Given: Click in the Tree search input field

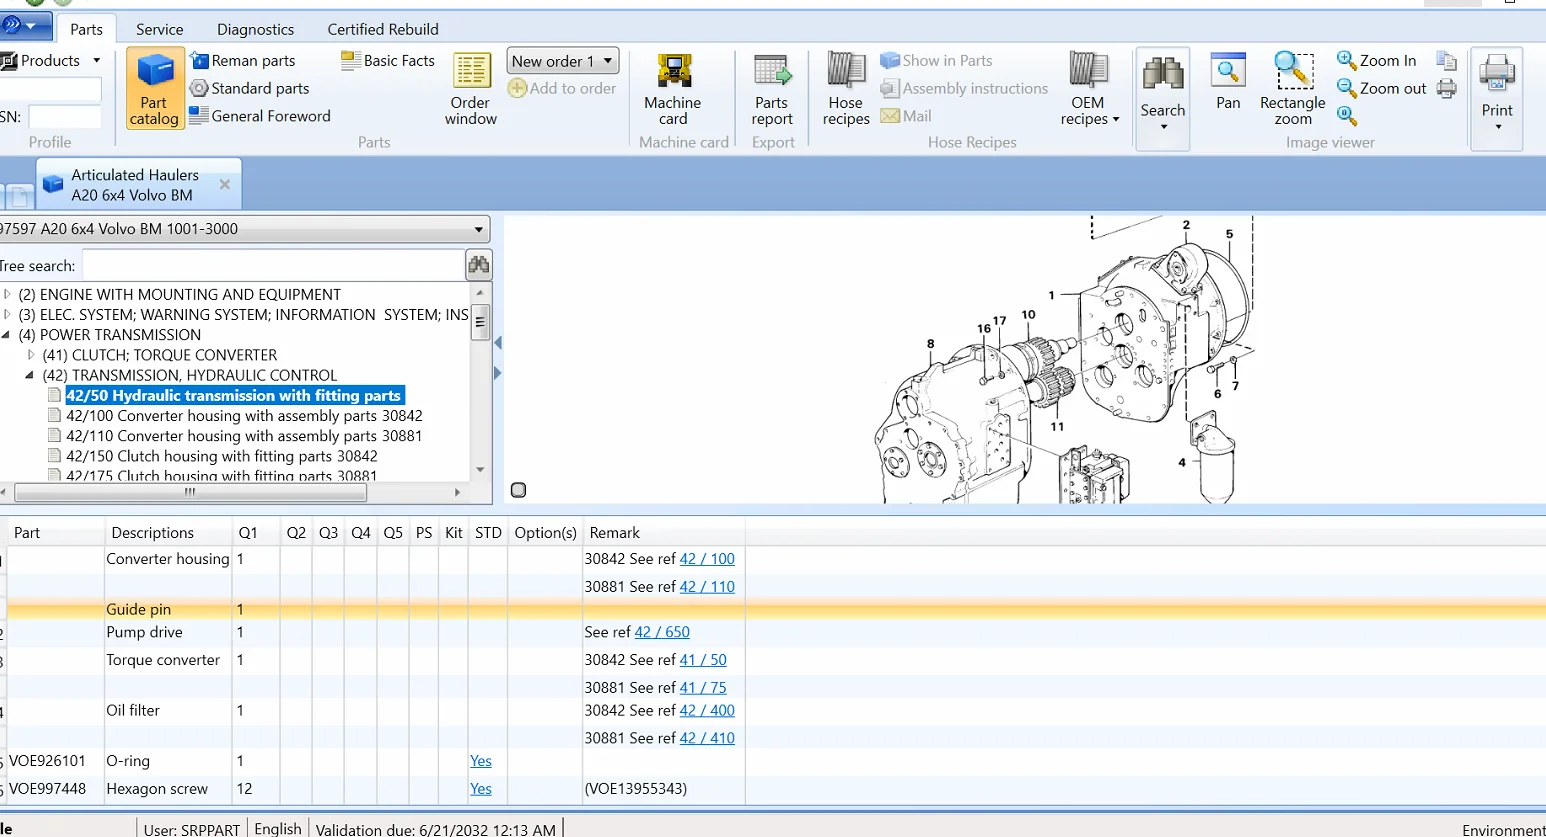Looking at the screenshot, I should (272, 266).
